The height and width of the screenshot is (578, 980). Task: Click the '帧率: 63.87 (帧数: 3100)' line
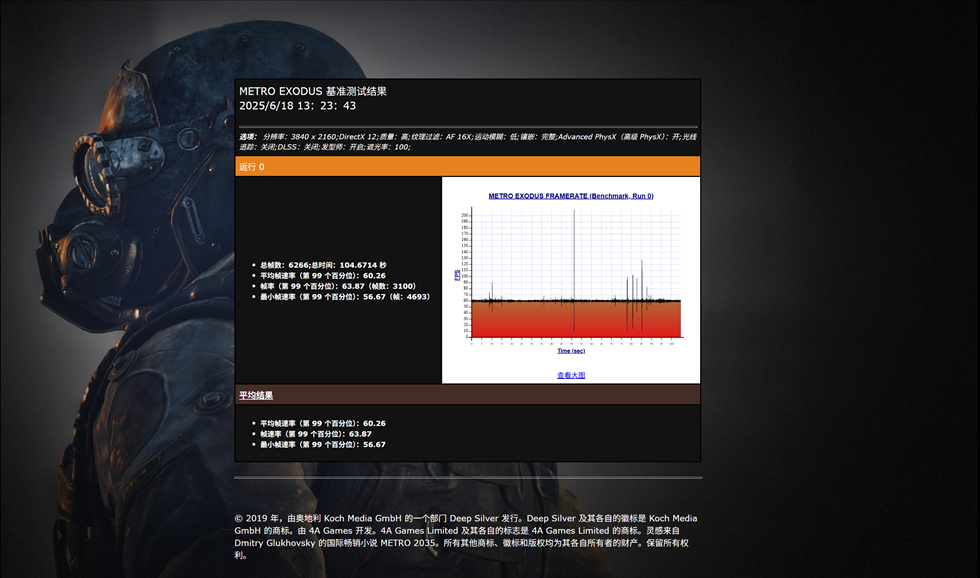click(338, 286)
